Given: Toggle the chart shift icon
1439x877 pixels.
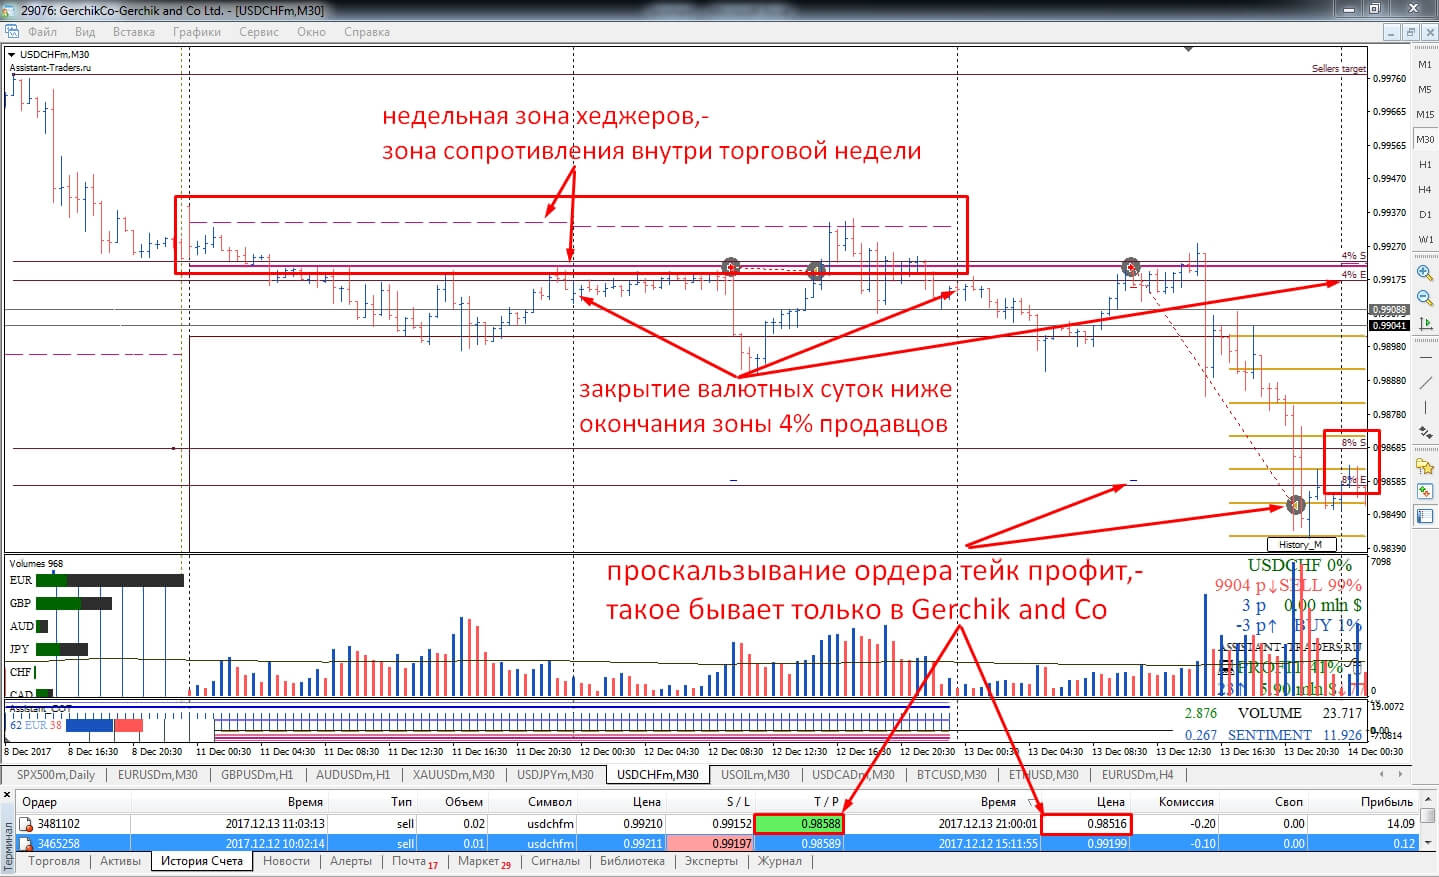Looking at the screenshot, I should pyautogui.click(x=1425, y=323).
